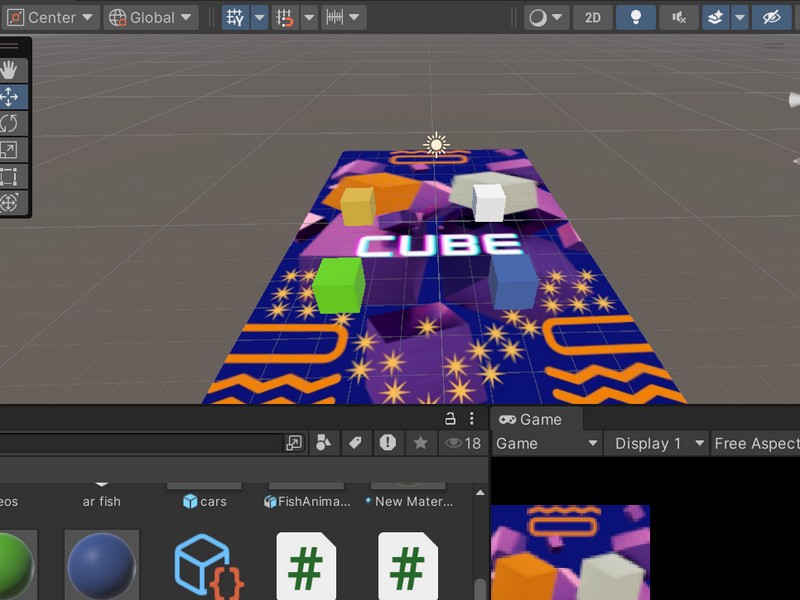Toggle the 2D view mode
This screenshot has height=600, width=800.
591,17
